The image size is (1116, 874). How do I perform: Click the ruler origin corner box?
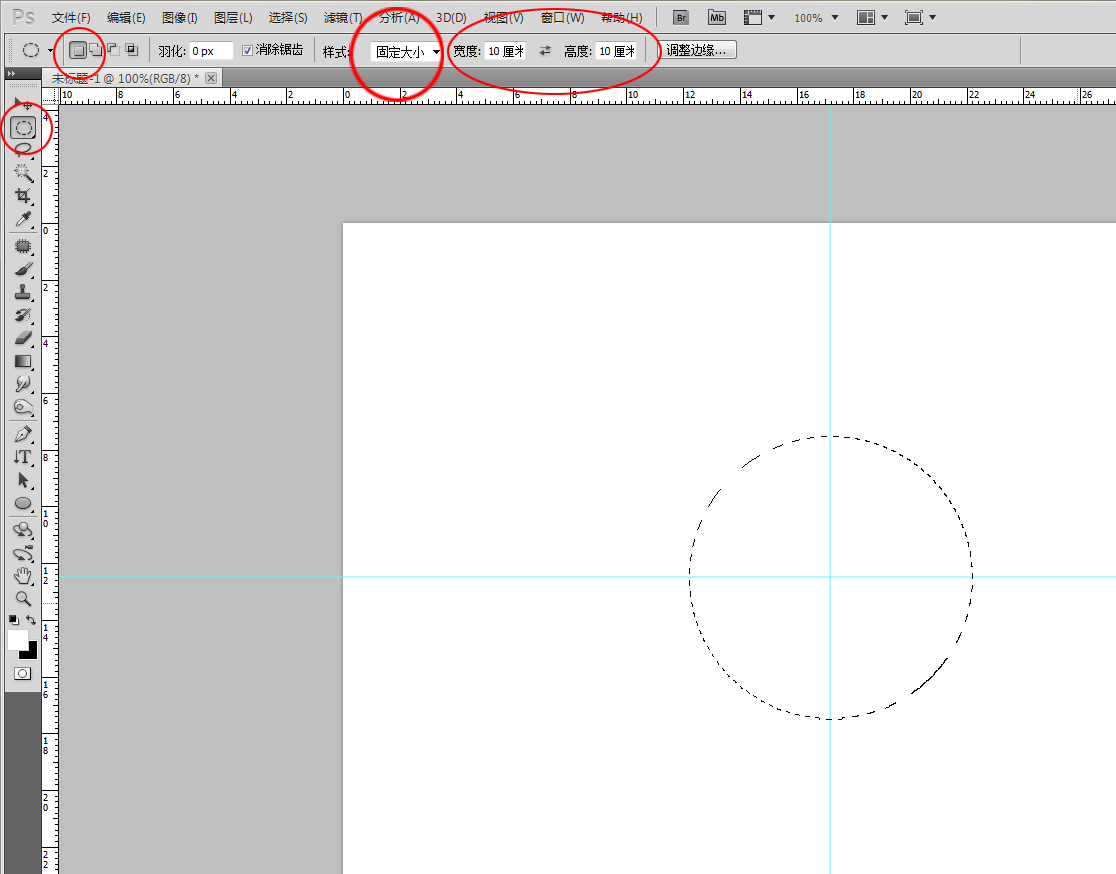click(50, 96)
